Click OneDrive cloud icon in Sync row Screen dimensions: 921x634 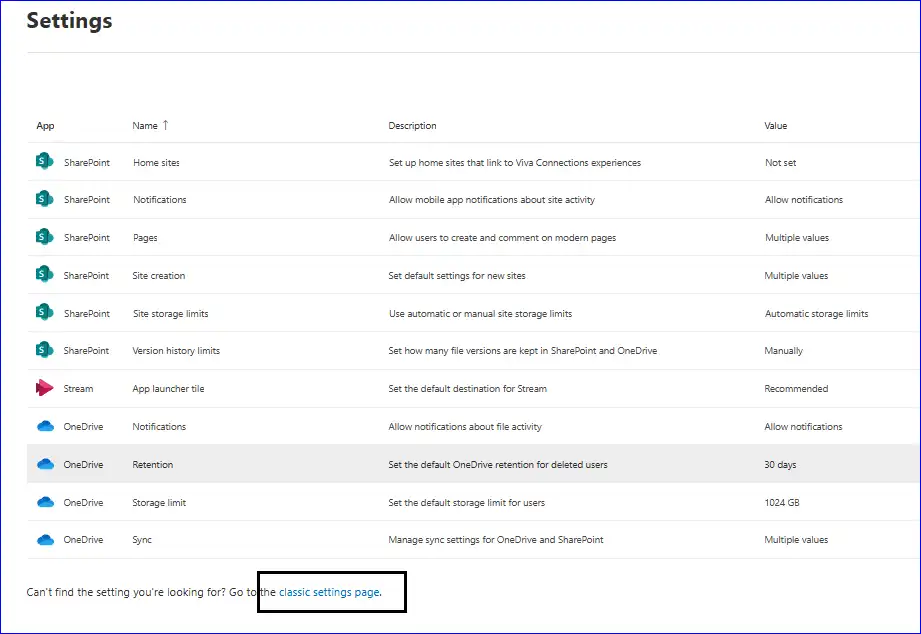tap(44, 540)
